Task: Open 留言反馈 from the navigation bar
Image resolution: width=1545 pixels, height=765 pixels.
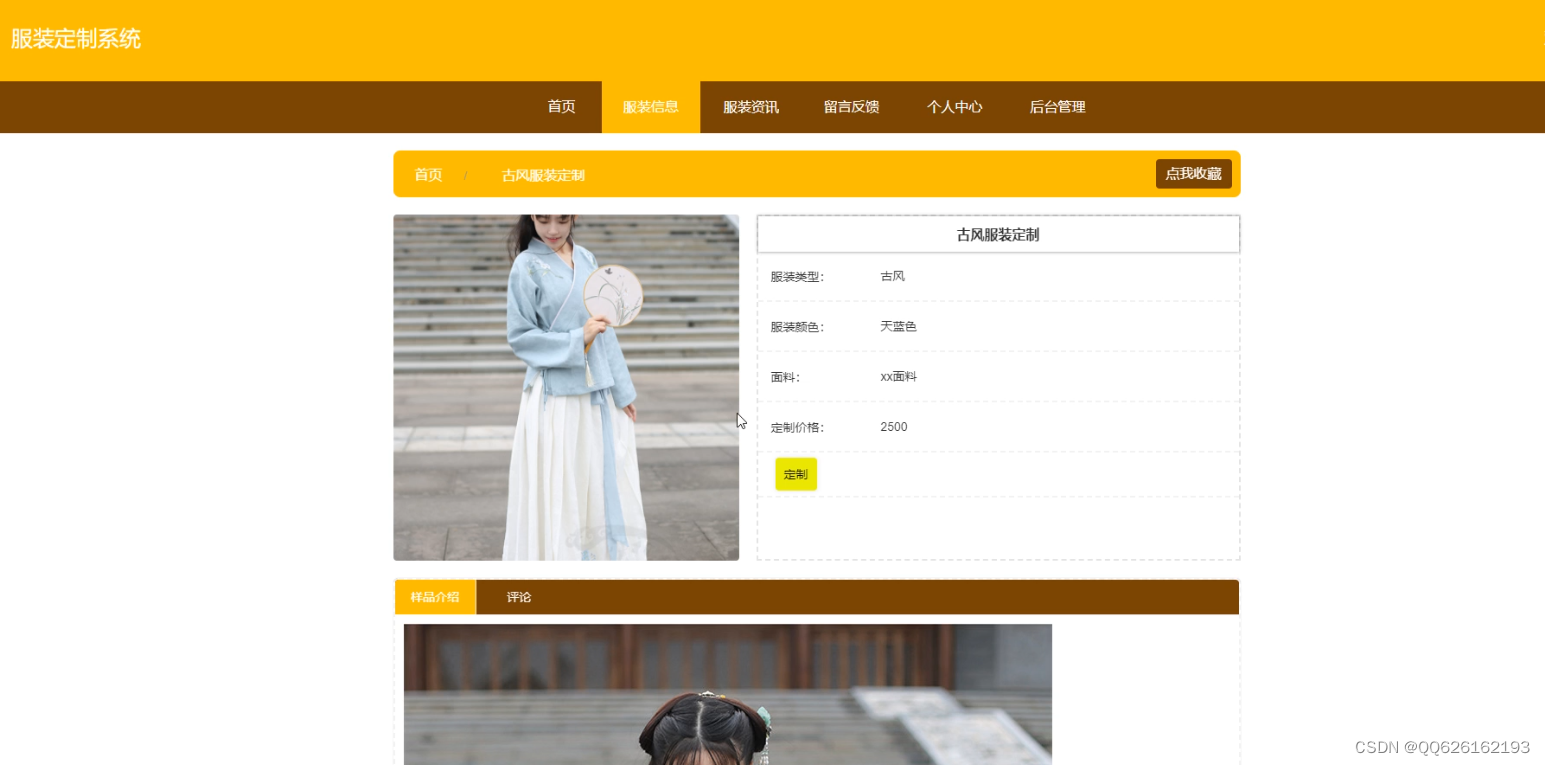Action: point(852,107)
